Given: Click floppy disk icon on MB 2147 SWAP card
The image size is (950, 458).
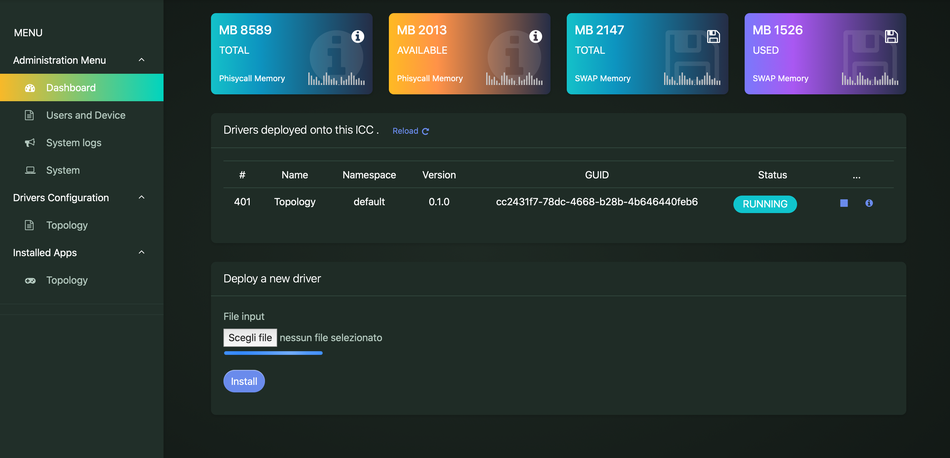Looking at the screenshot, I should pyautogui.click(x=713, y=36).
